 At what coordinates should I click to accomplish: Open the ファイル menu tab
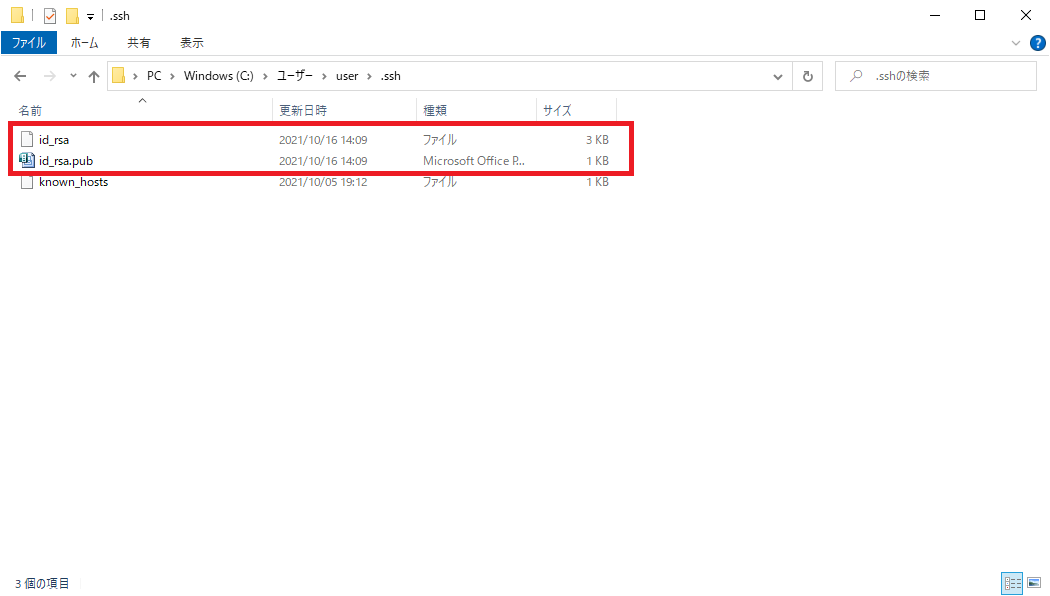point(28,43)
